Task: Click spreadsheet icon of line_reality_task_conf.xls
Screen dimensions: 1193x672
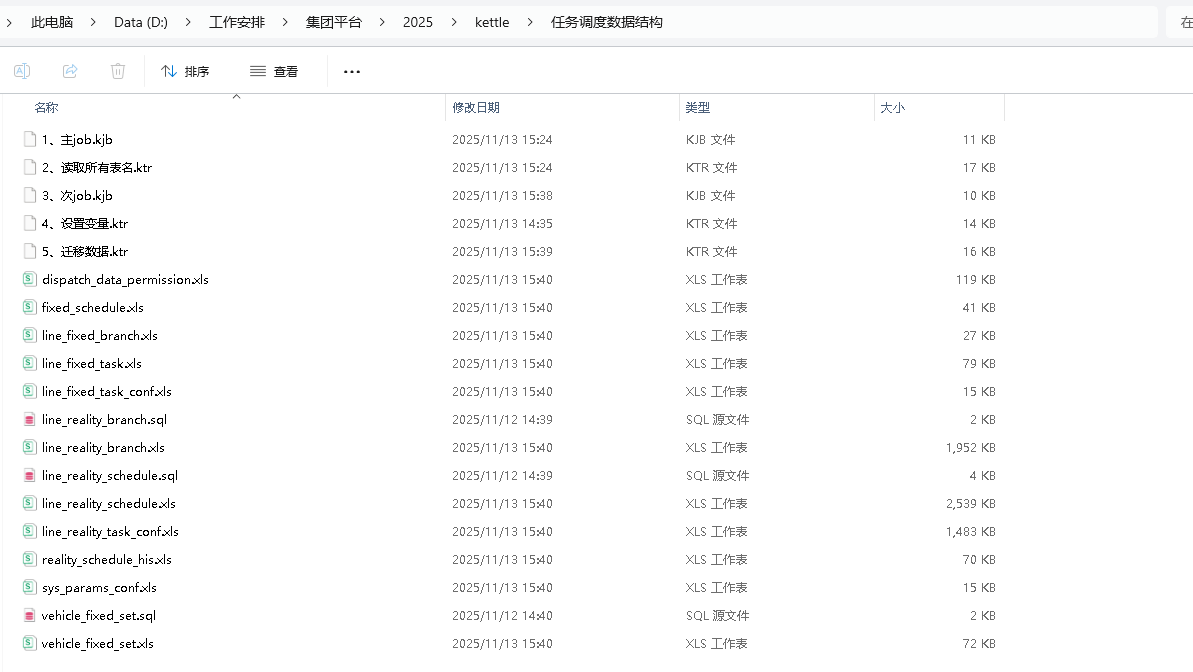Action: 29,531
